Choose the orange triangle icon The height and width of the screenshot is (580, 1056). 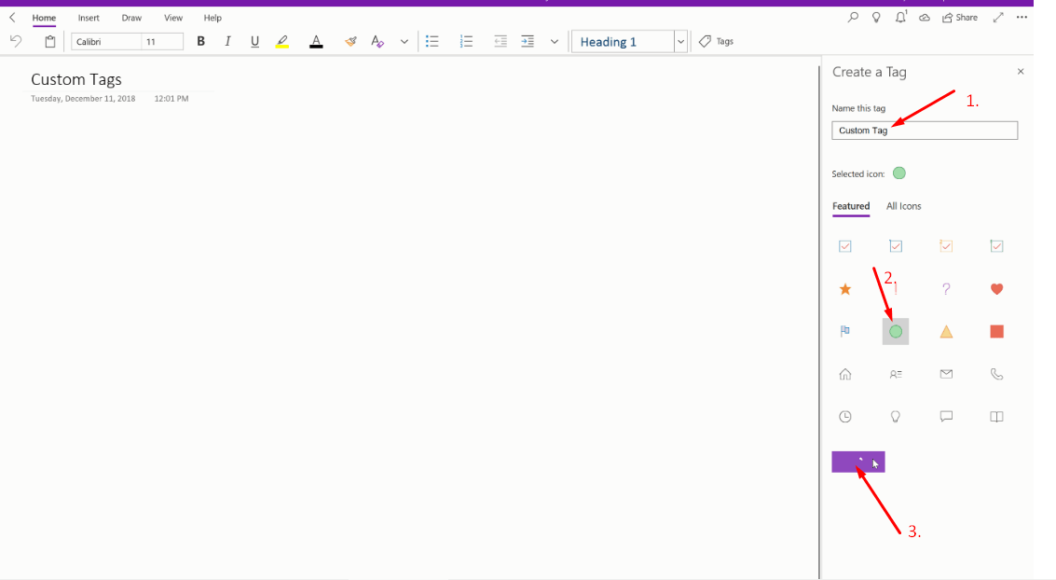946,331
